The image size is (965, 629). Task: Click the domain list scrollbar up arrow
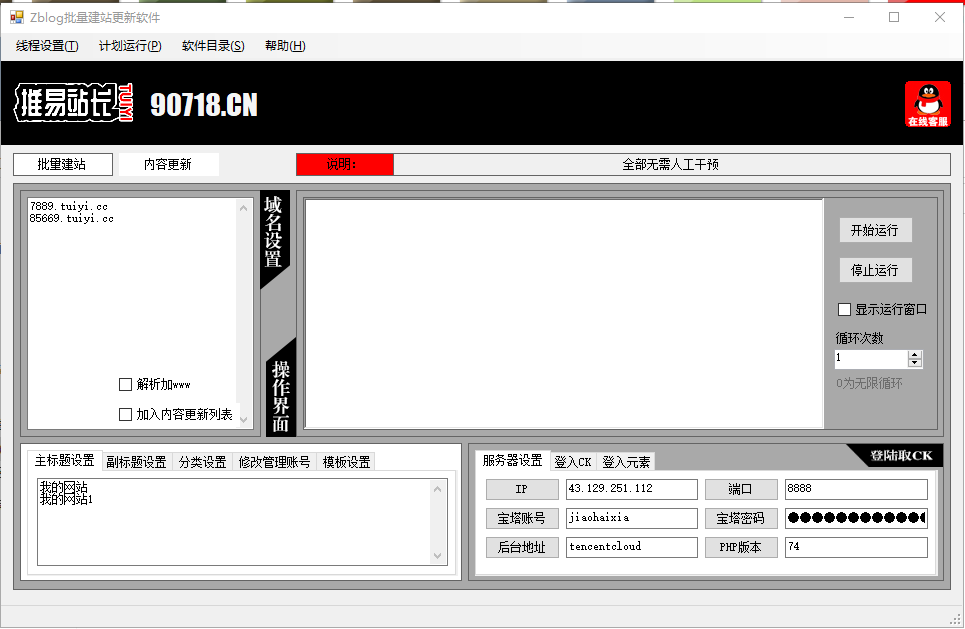(x=244, y=209)
